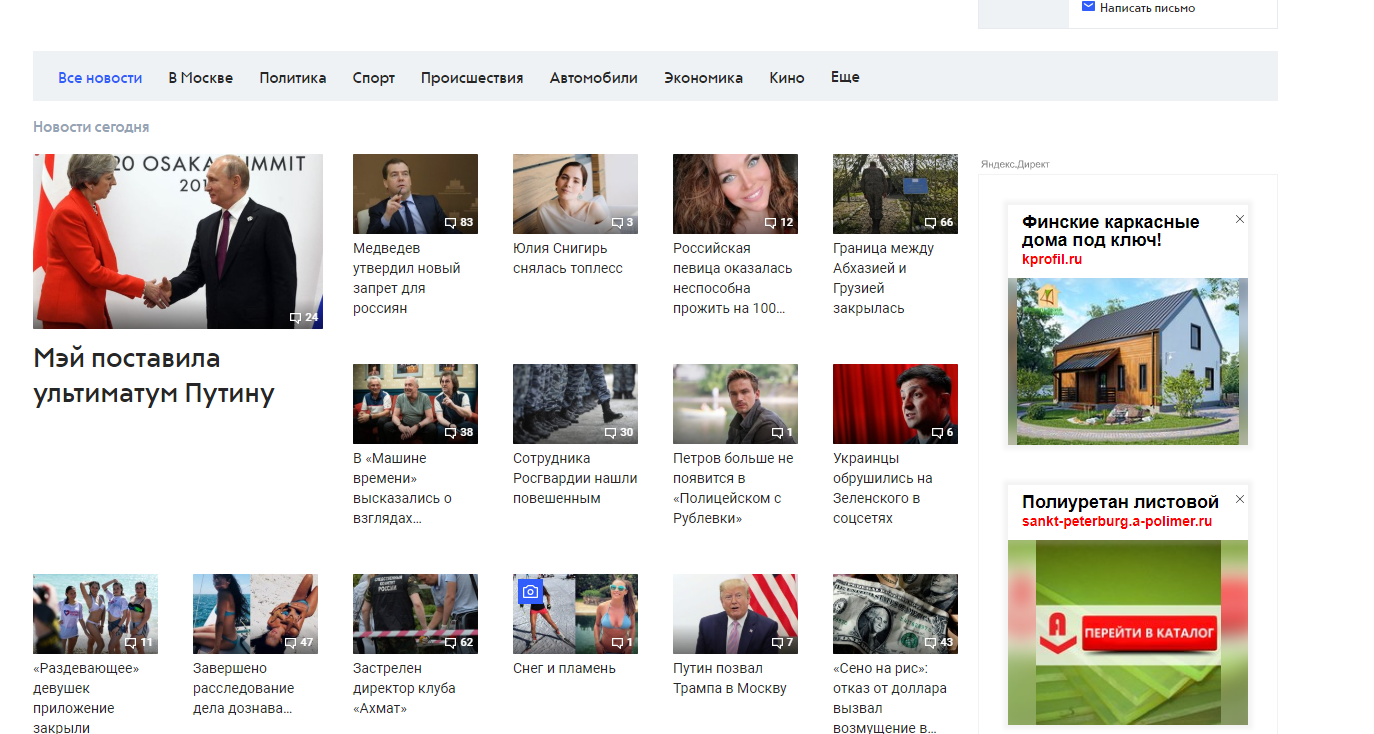Open the Российская певица article thumbnail
Image resolution: width=1374 pixels, height=734 pixels.
point(735,194)
